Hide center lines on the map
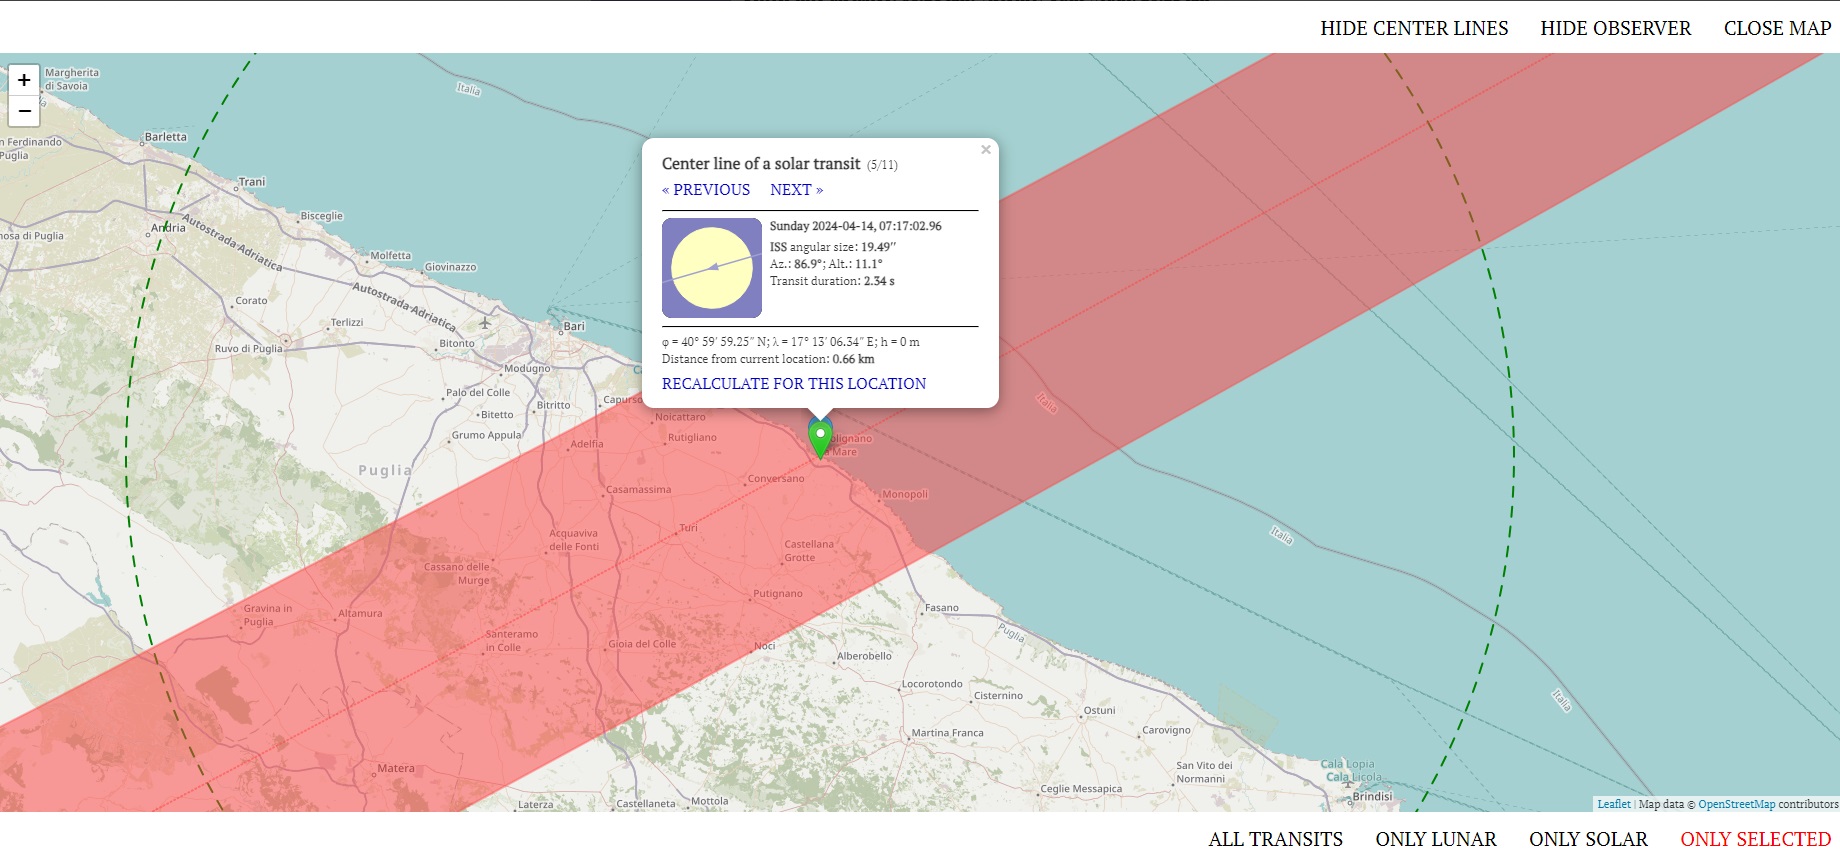 click(x=1413, y=28)
